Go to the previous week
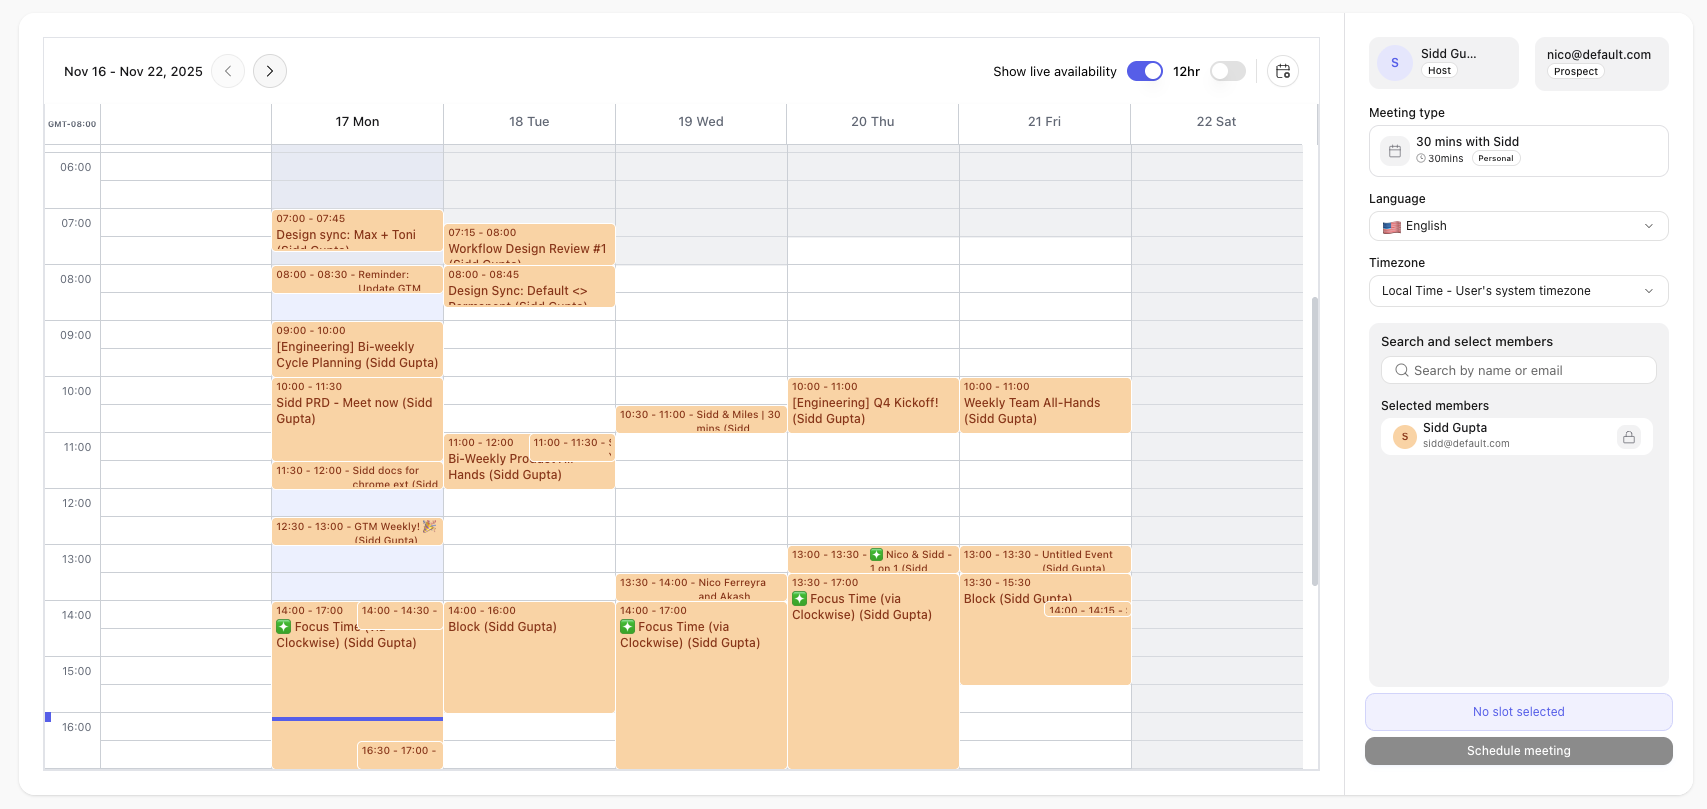This screenshot has width=1707, height=809. click(x=228, y=71)
